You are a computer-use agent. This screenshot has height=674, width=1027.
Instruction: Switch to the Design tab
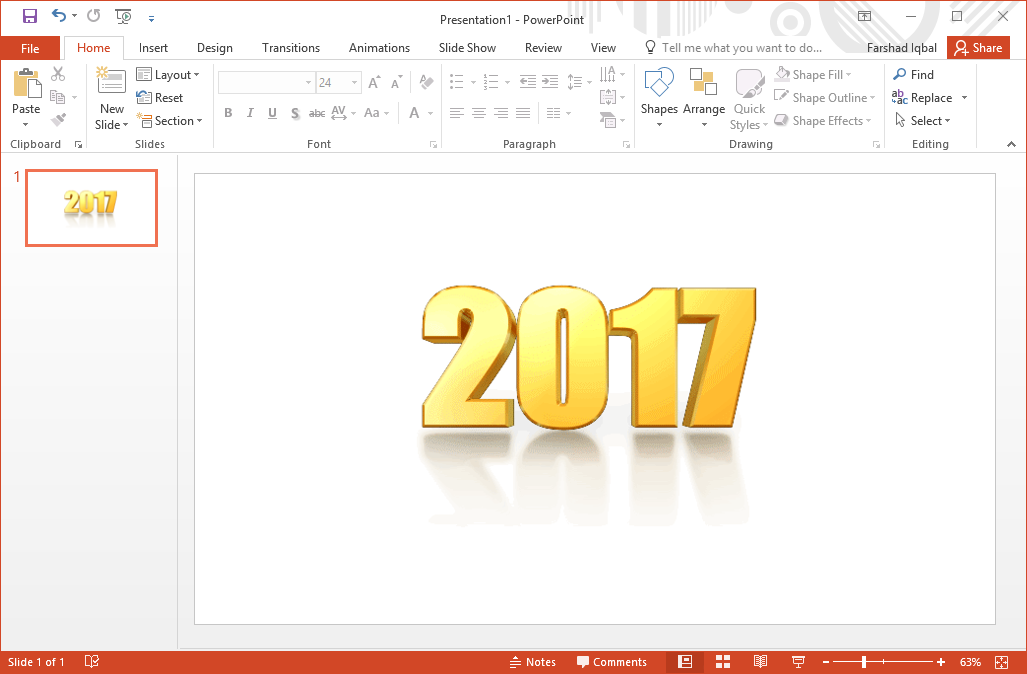click(x=215, y=48)
